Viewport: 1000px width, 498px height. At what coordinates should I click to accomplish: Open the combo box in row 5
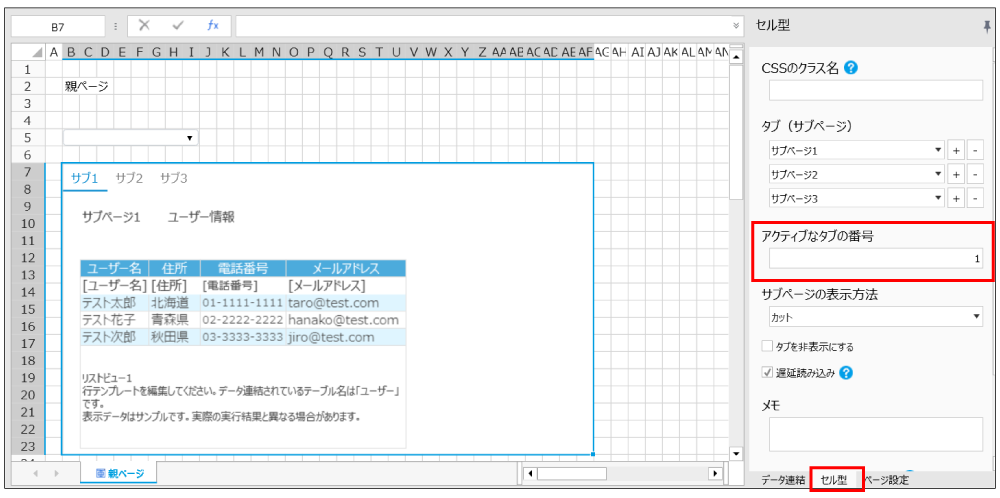[190, 137]
